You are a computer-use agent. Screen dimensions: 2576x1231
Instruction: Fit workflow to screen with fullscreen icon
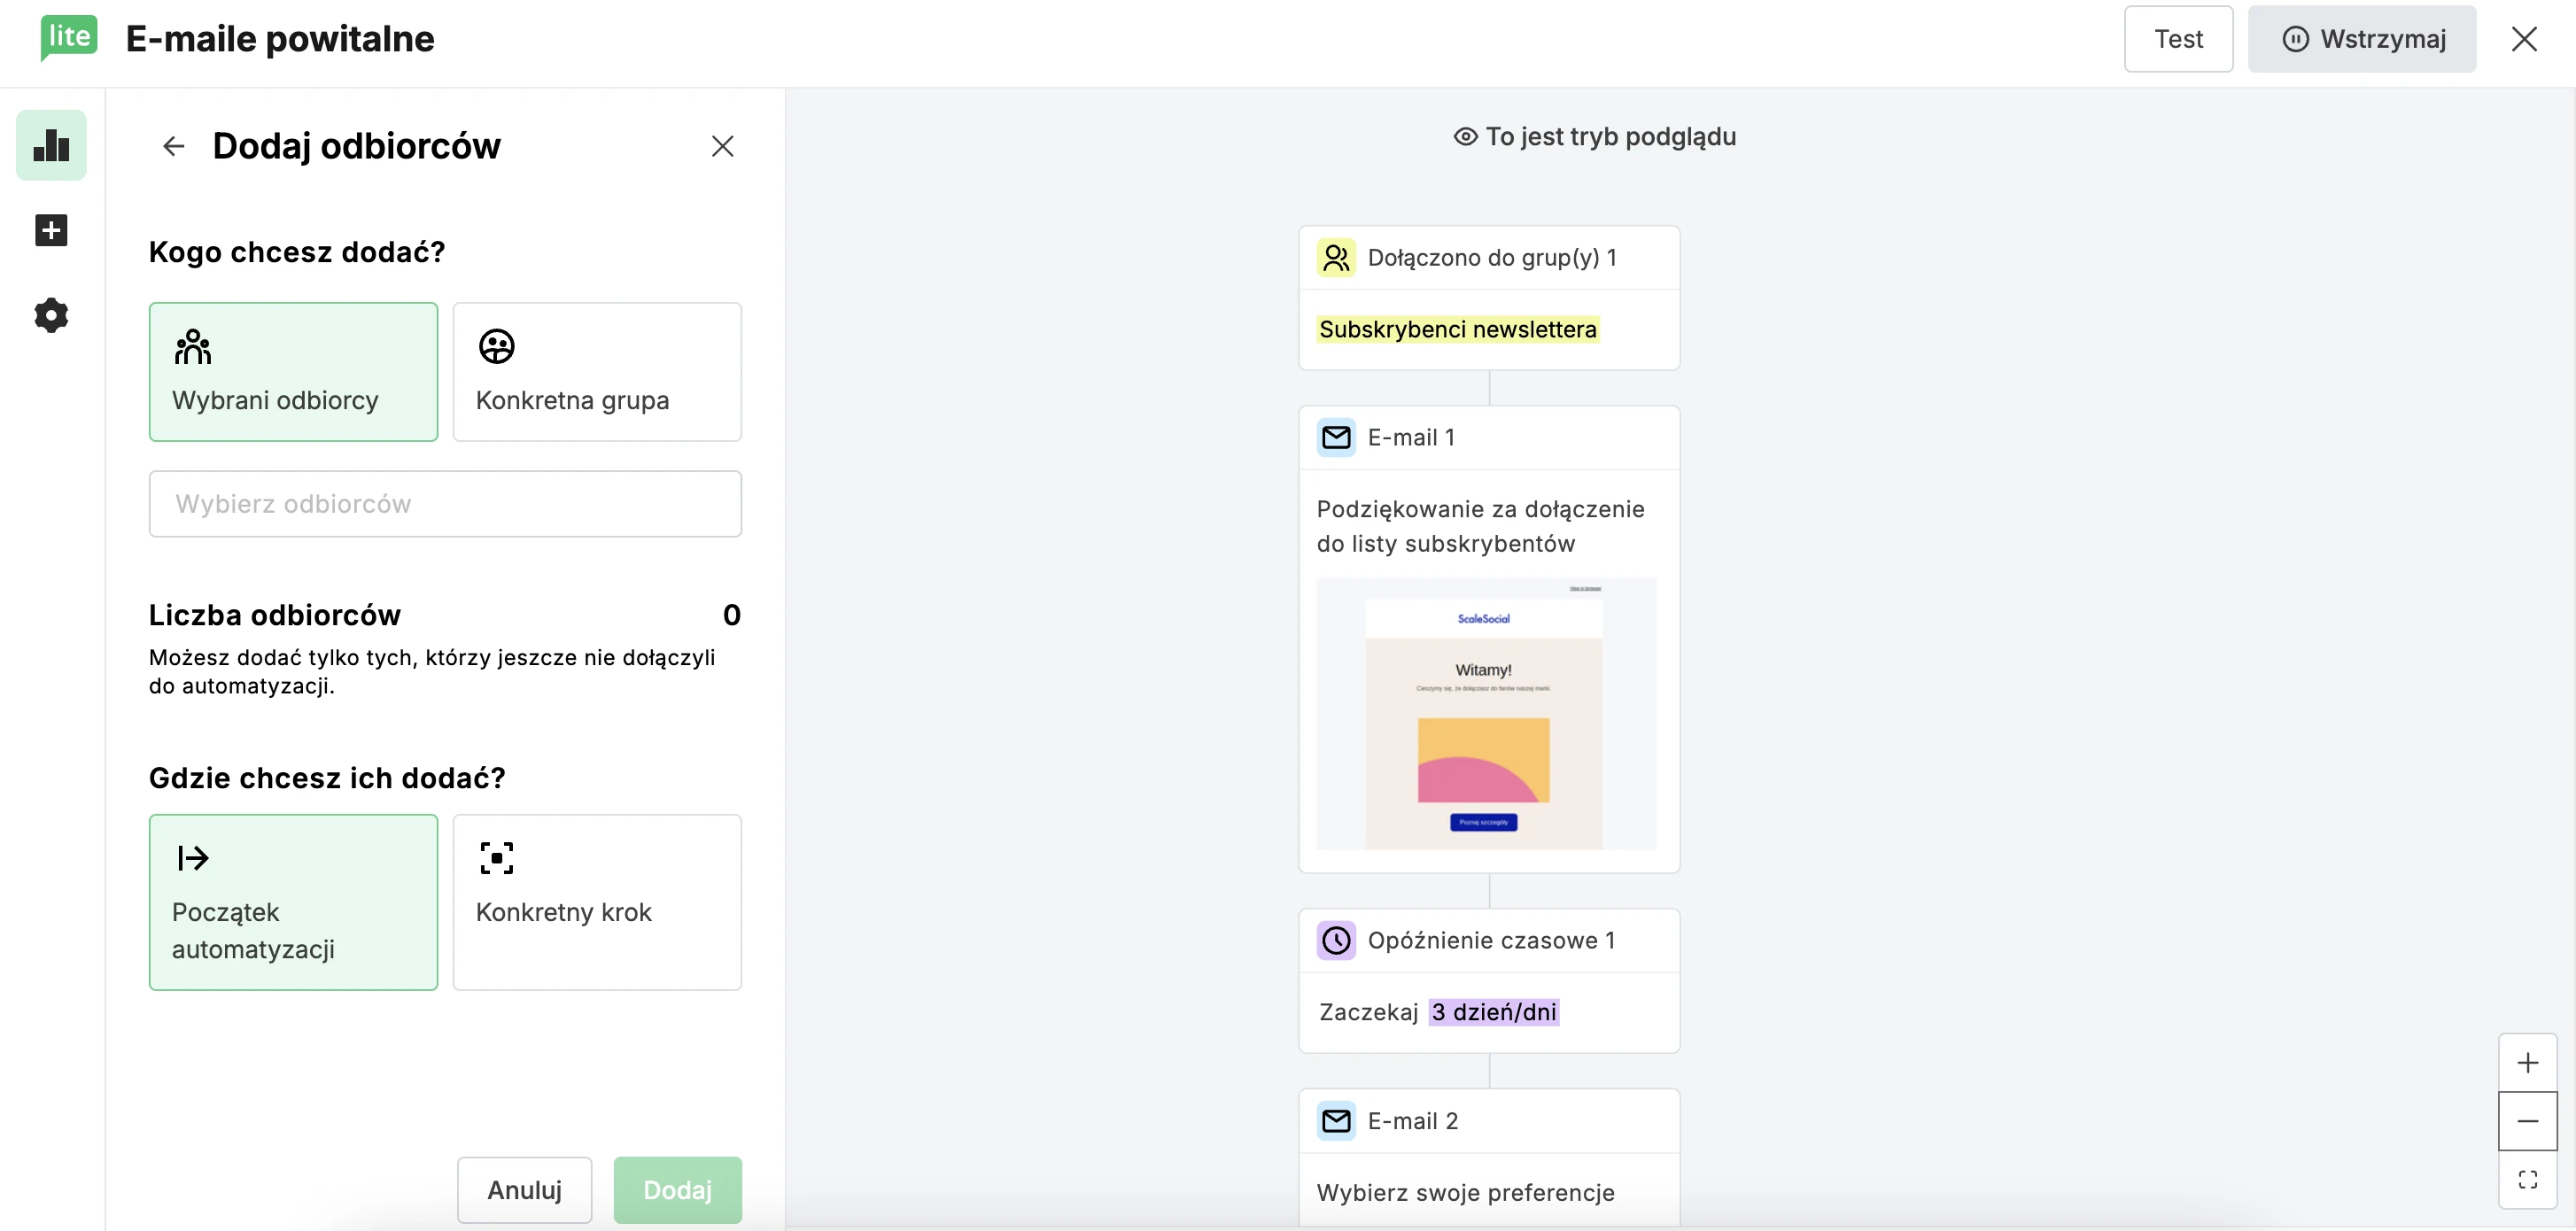pyautogui.click(x=2528, y=1179)
